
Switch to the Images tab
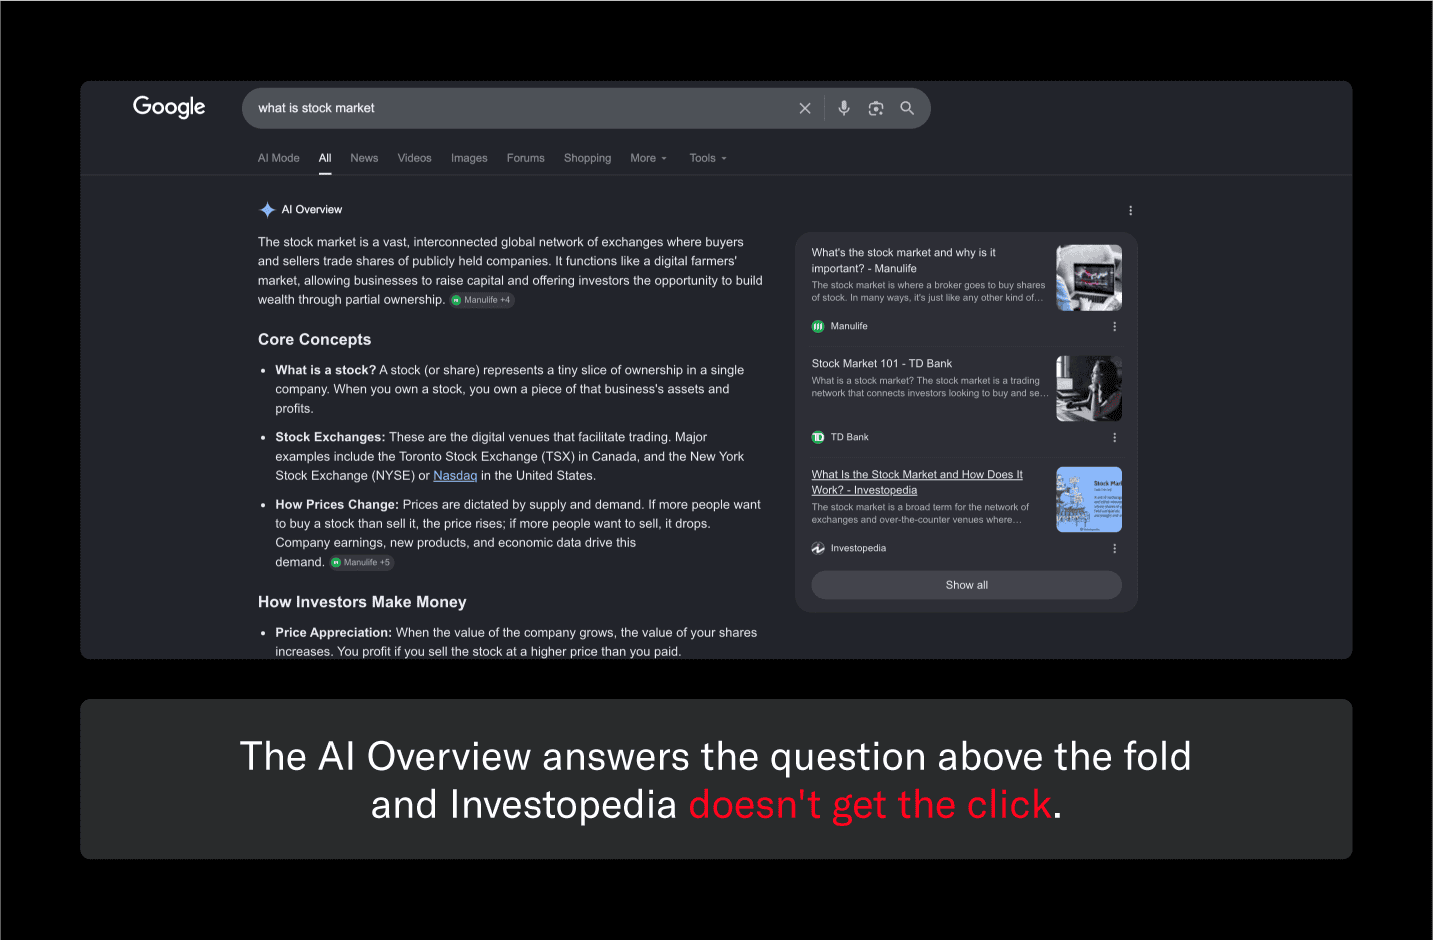point(469,158)
